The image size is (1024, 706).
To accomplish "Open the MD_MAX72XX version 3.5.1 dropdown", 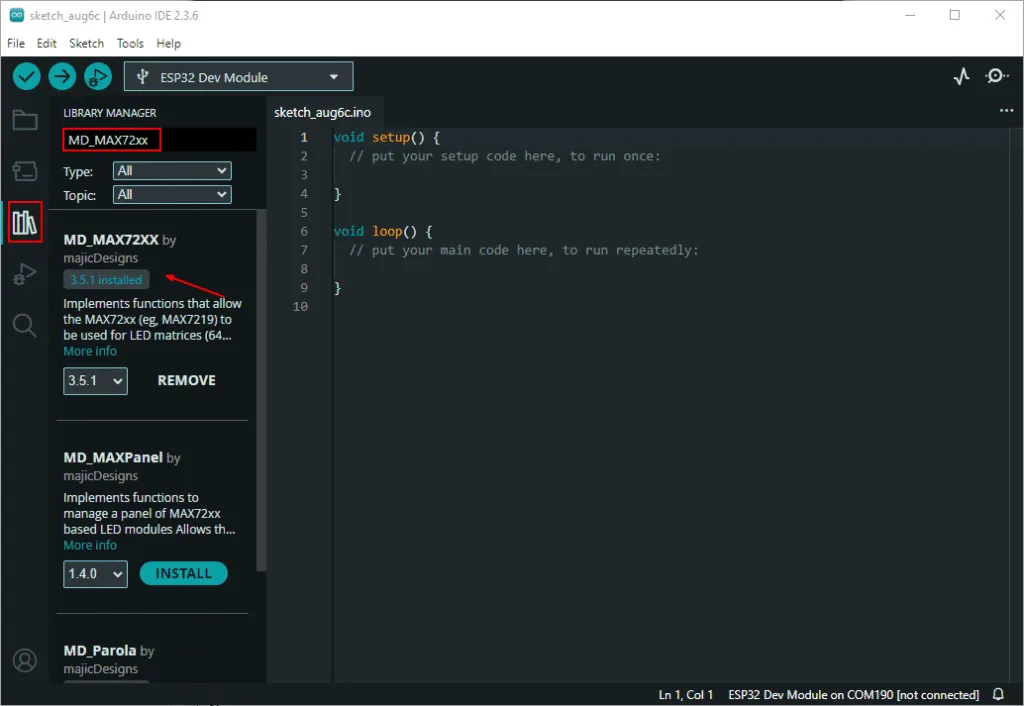I will pos(95,381).
